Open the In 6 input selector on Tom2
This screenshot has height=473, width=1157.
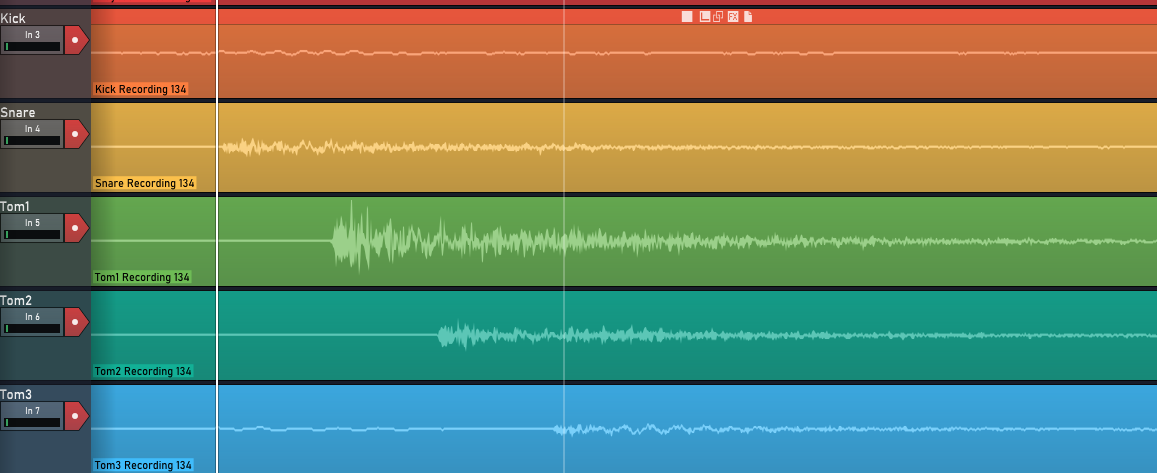pyautogui.click(x=32, y=317)
